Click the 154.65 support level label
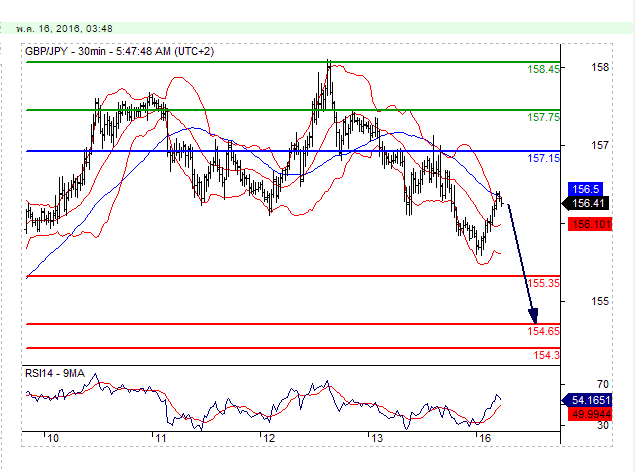Viewport: 635px width, 471px height. coord(543,331)
